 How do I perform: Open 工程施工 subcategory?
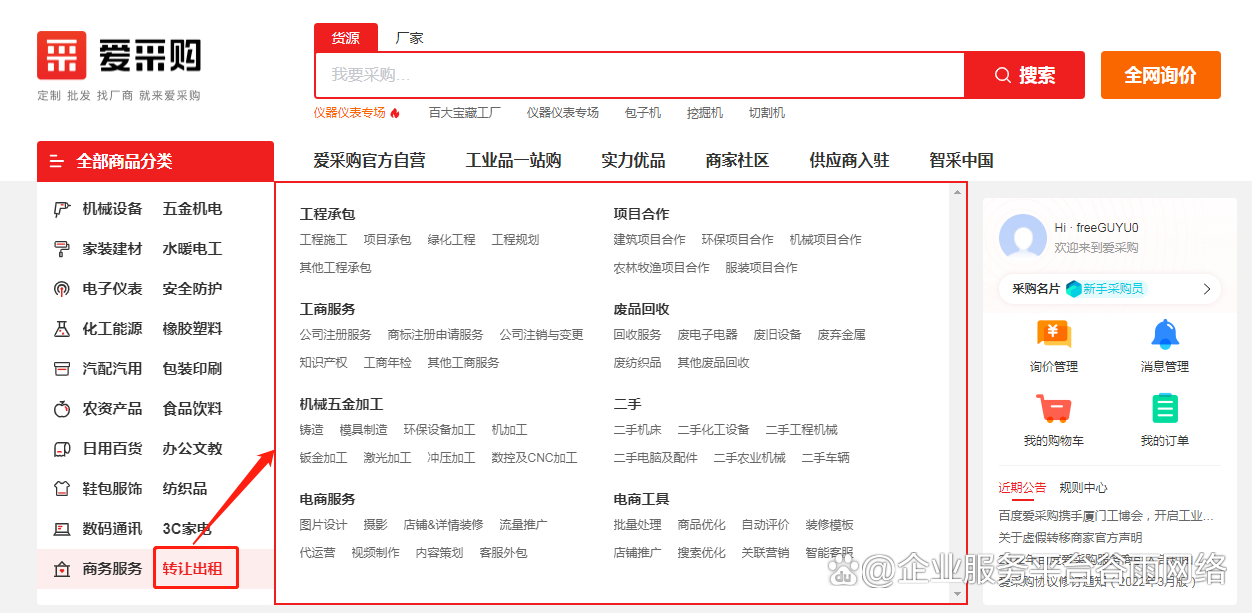pos(324,240)
